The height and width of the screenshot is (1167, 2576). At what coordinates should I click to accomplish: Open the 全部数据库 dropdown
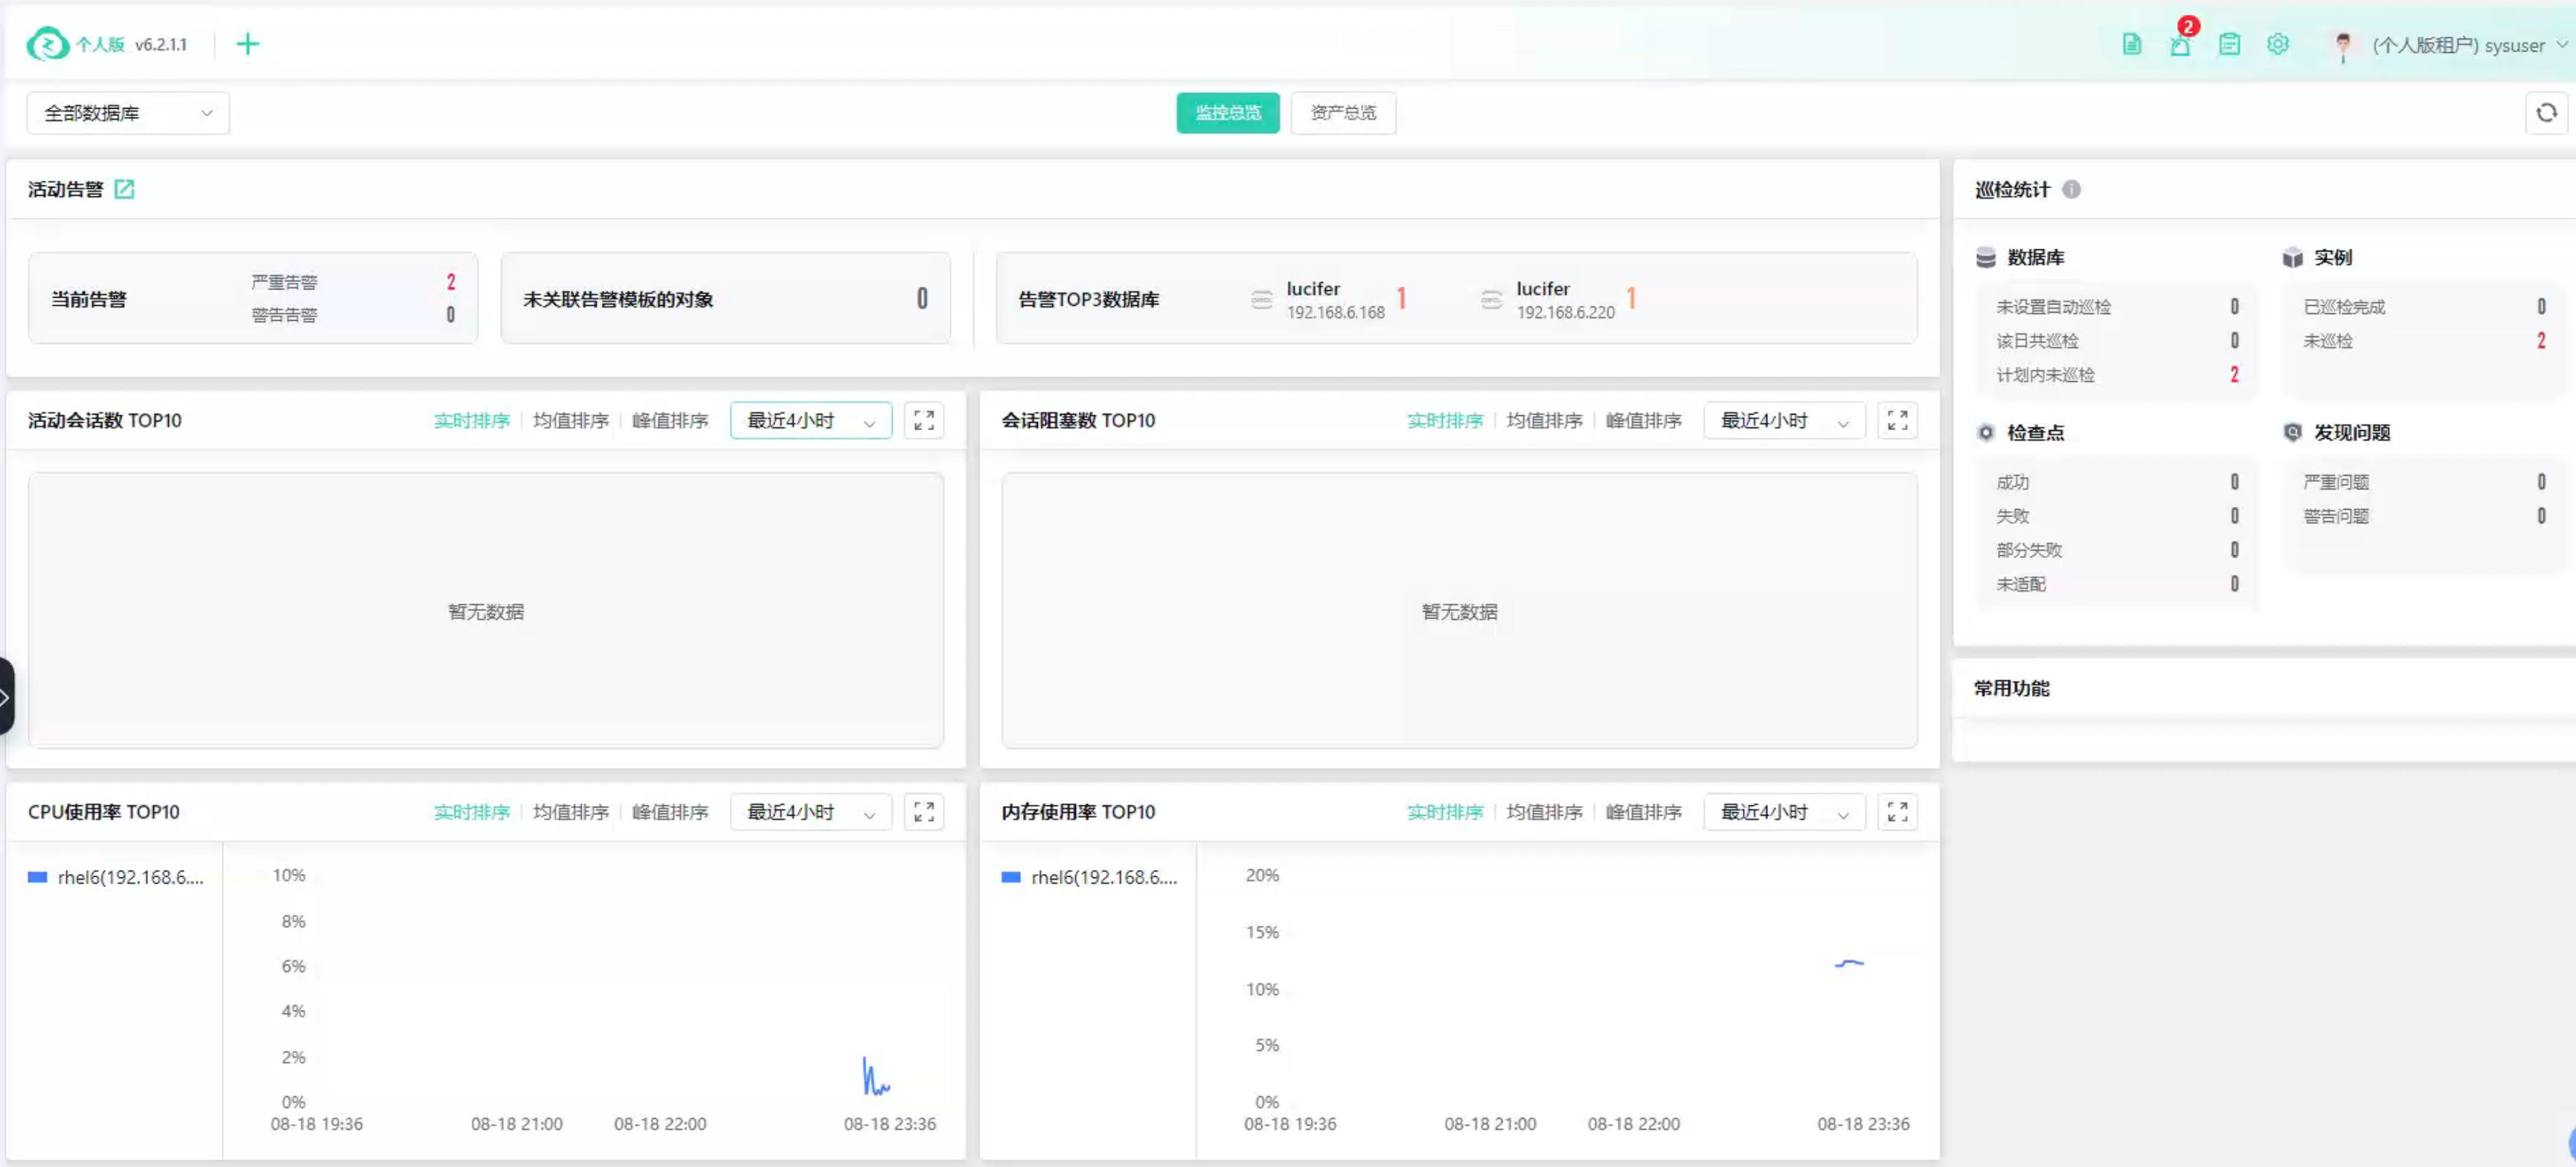[x=128, y=113]
